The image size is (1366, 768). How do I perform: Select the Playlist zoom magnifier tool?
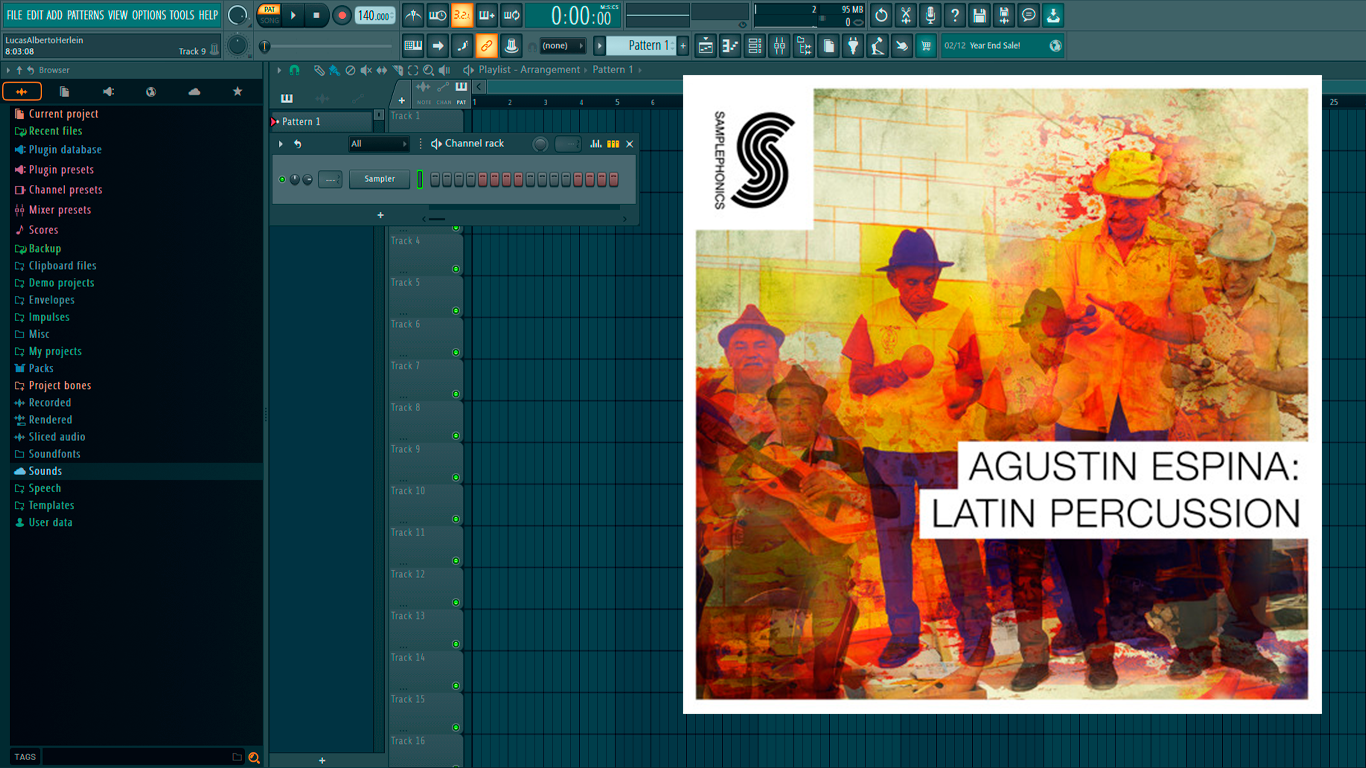pyautogui.click(x=428, y=70)
